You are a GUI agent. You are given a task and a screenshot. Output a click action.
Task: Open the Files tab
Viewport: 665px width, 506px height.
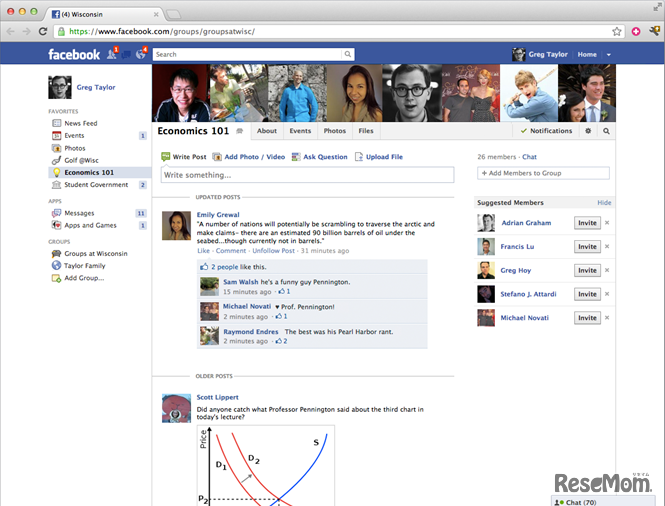point(366,131)
